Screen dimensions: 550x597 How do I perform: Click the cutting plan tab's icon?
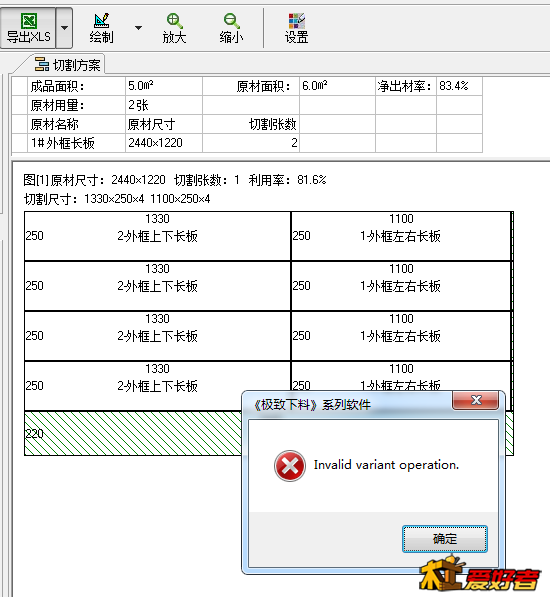(42, 64)
